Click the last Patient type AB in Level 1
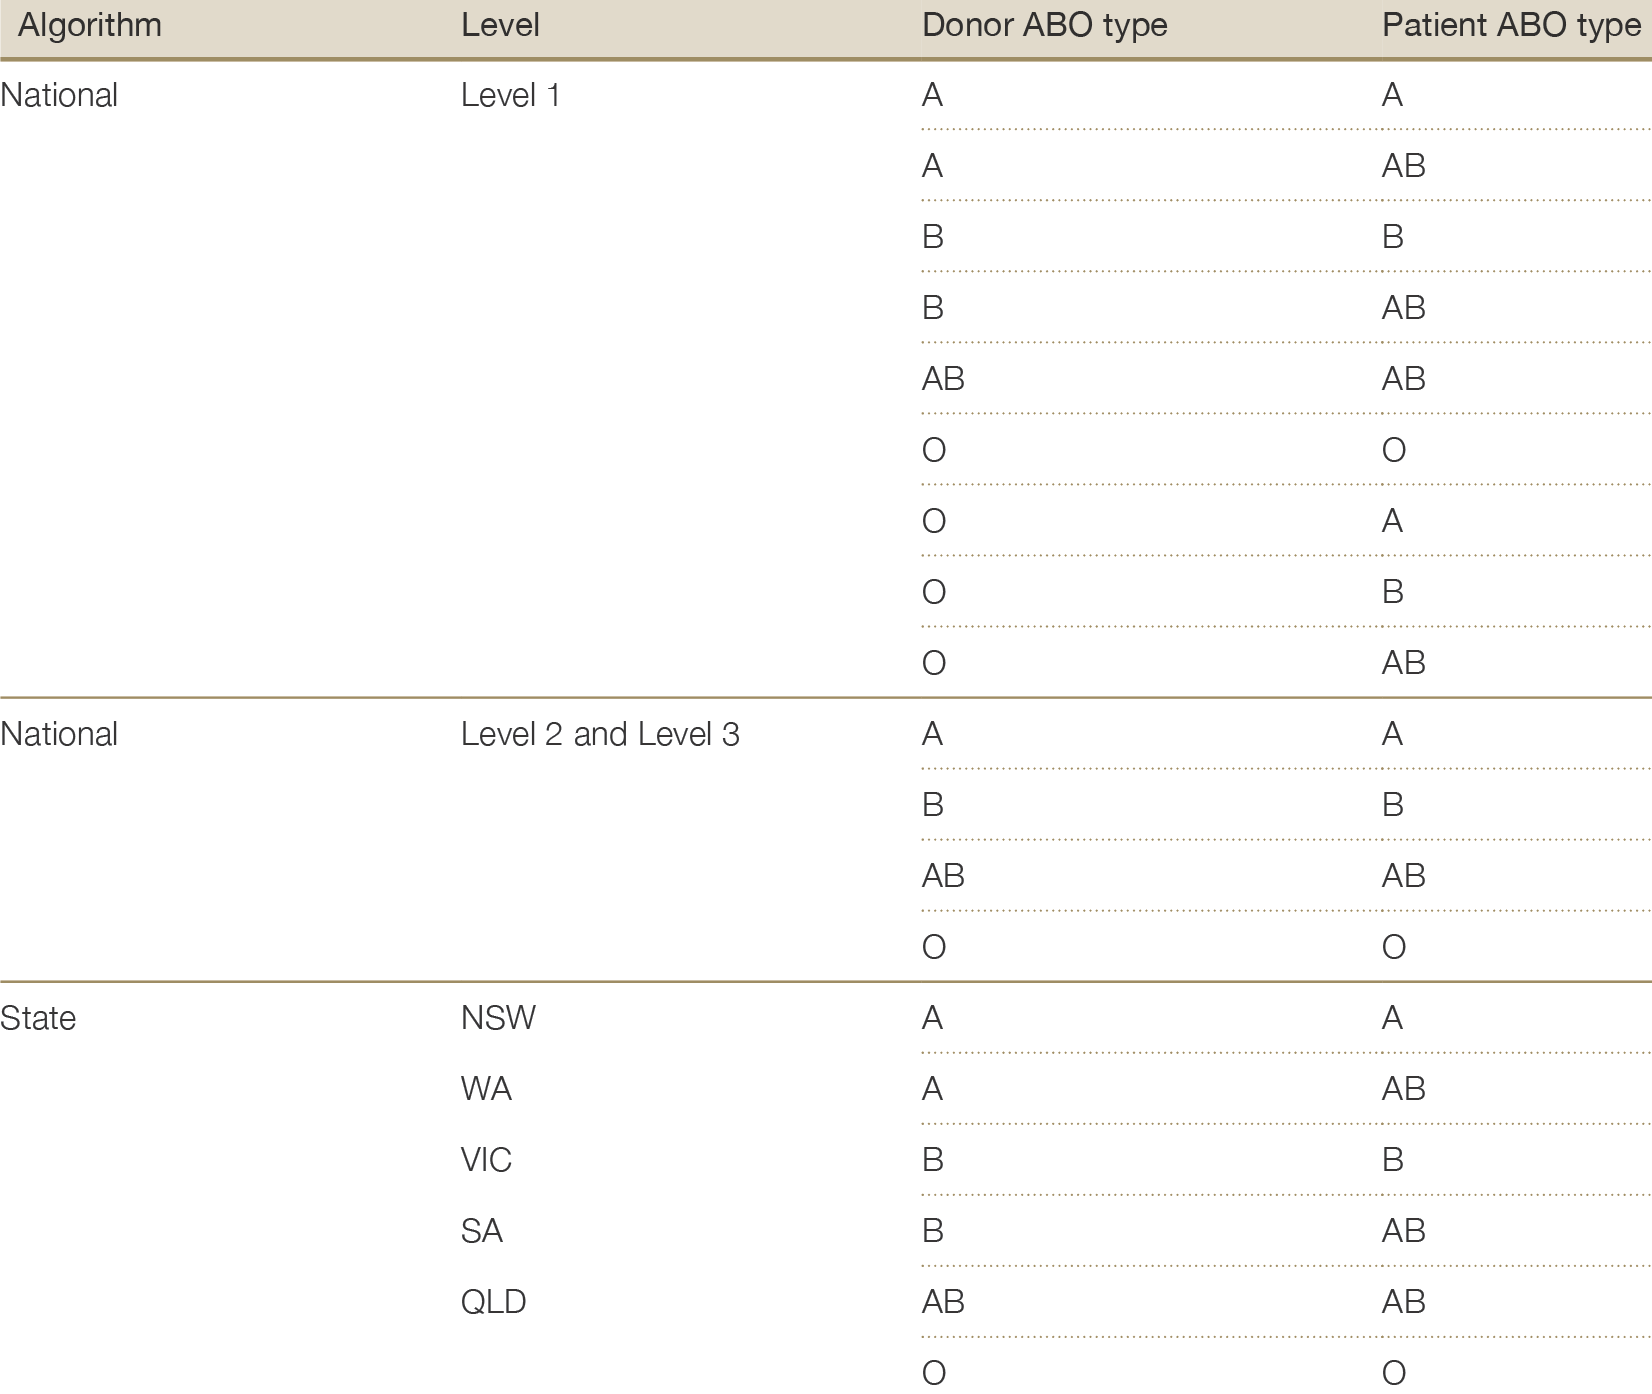 pyautogui.click(x=1403, y=663)
